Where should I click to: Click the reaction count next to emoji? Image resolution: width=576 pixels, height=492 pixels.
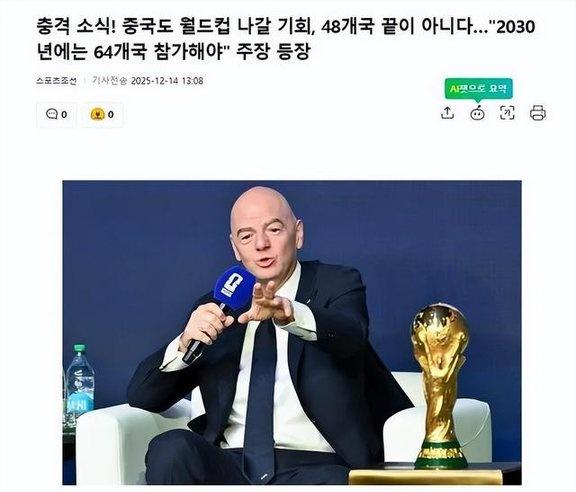[x=111, y=115]
